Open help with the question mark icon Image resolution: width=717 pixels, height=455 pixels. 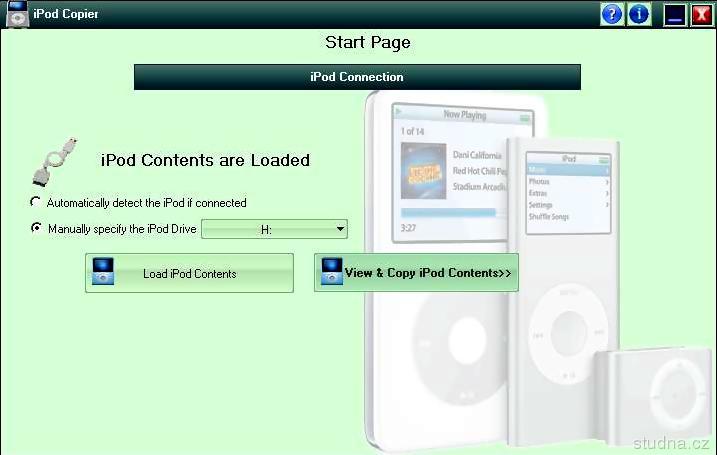tap(612, 14)
